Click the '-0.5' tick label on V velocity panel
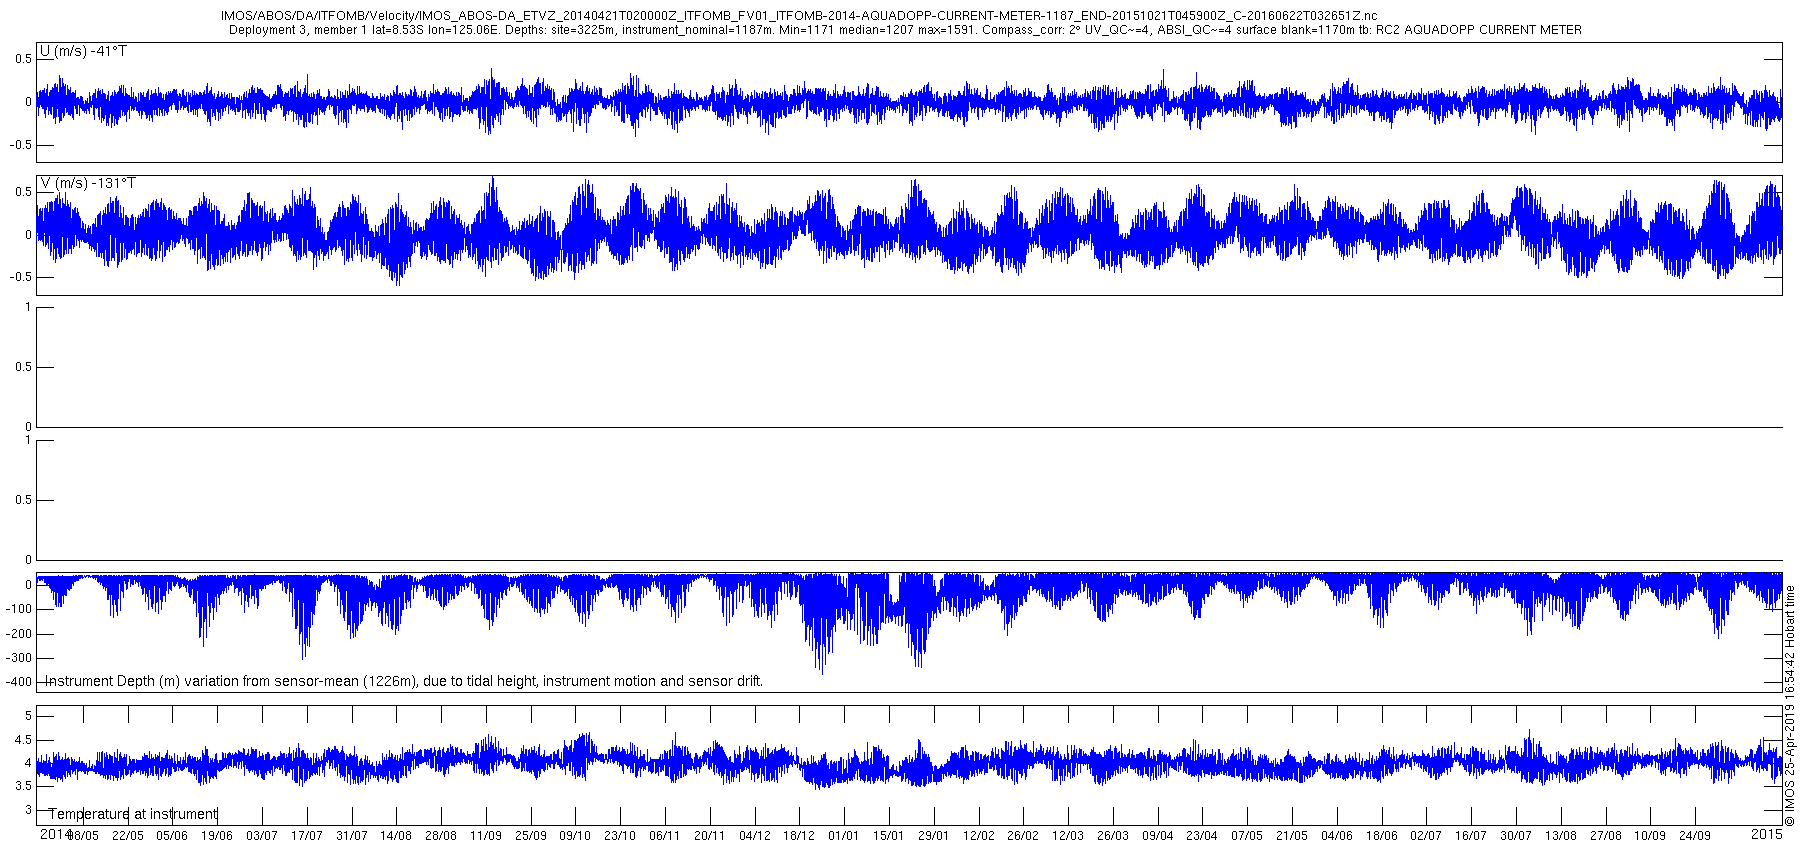This screenshot has height=850, width=1800. click(22, 278)
